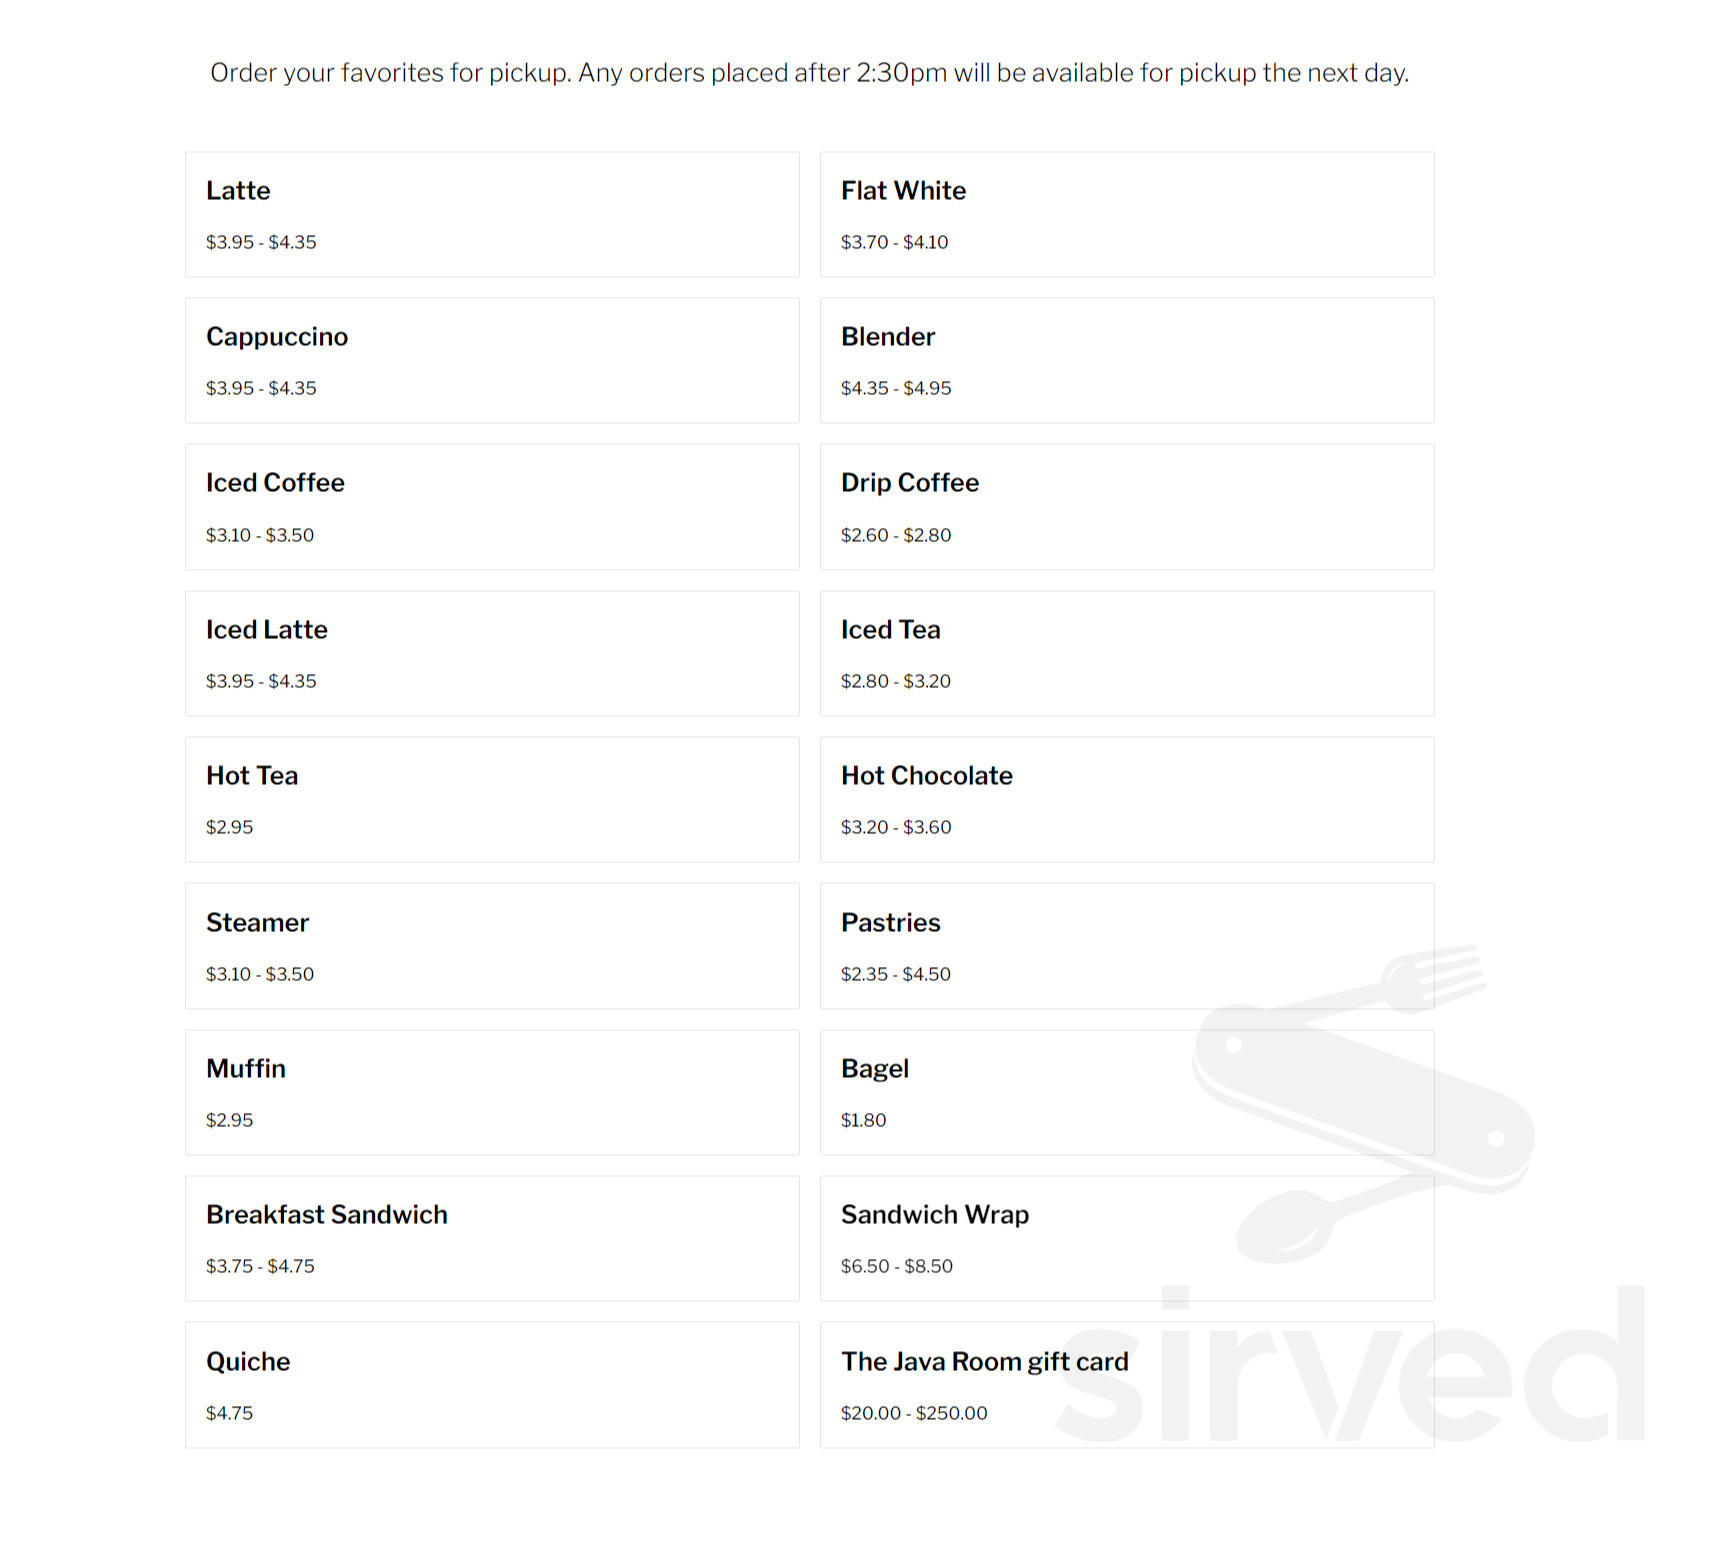The image size is (1710, 1548).
Task: Click the pickup order notice text
Action: coord(809,73)
